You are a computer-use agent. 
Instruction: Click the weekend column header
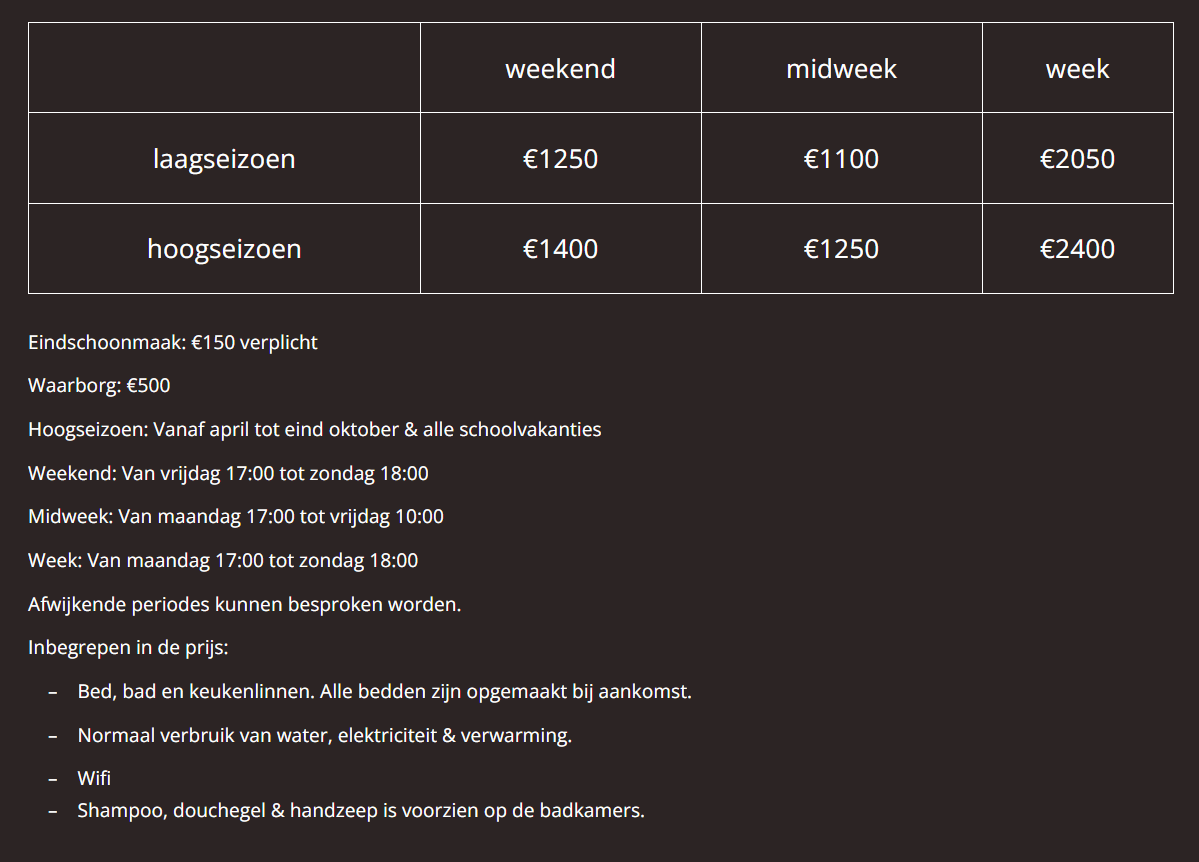tap(560, 69)
